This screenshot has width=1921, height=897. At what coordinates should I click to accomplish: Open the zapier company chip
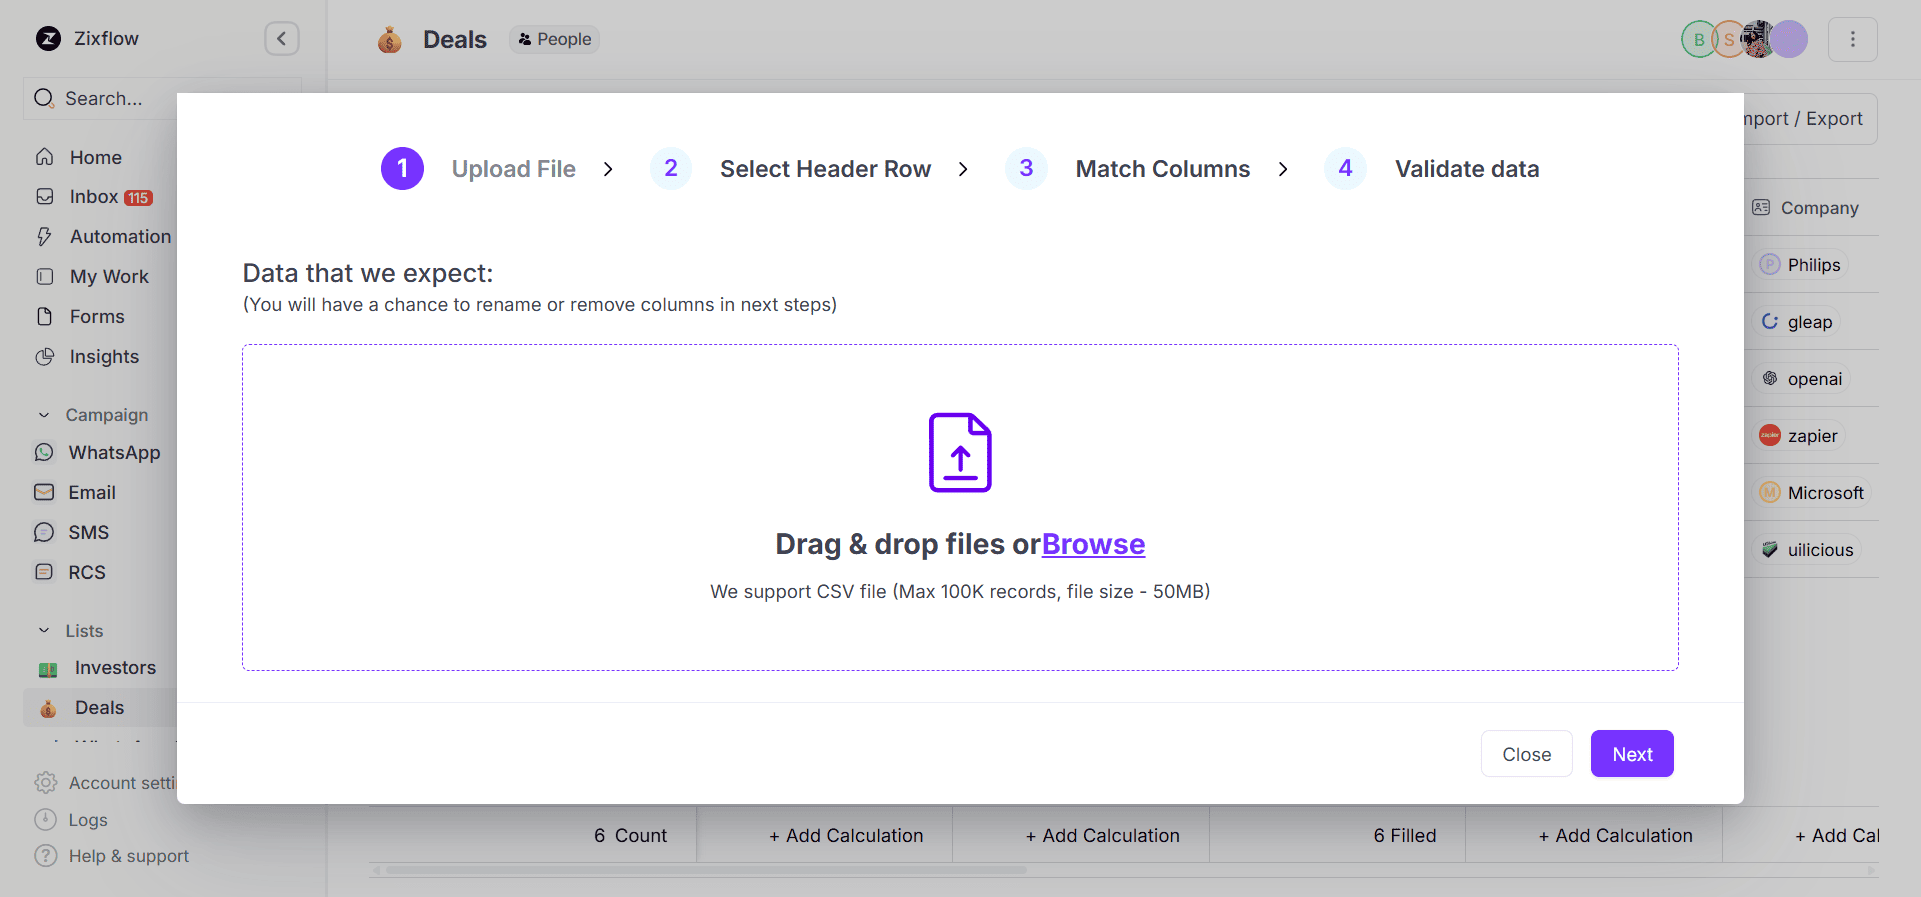[x=1800, y=436]
